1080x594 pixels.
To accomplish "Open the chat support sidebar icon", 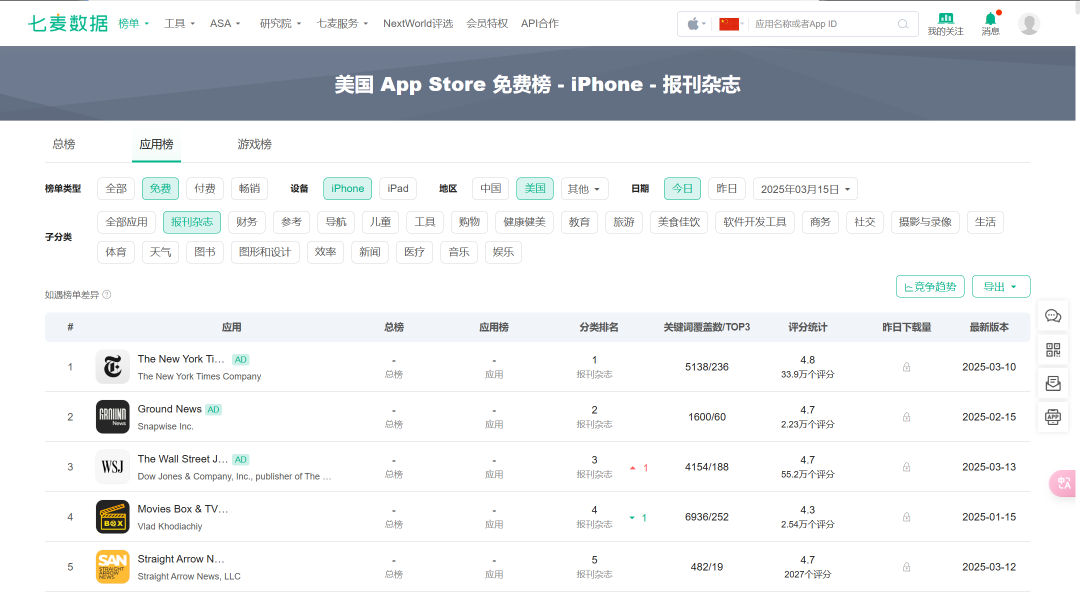I will [1053, 316].
